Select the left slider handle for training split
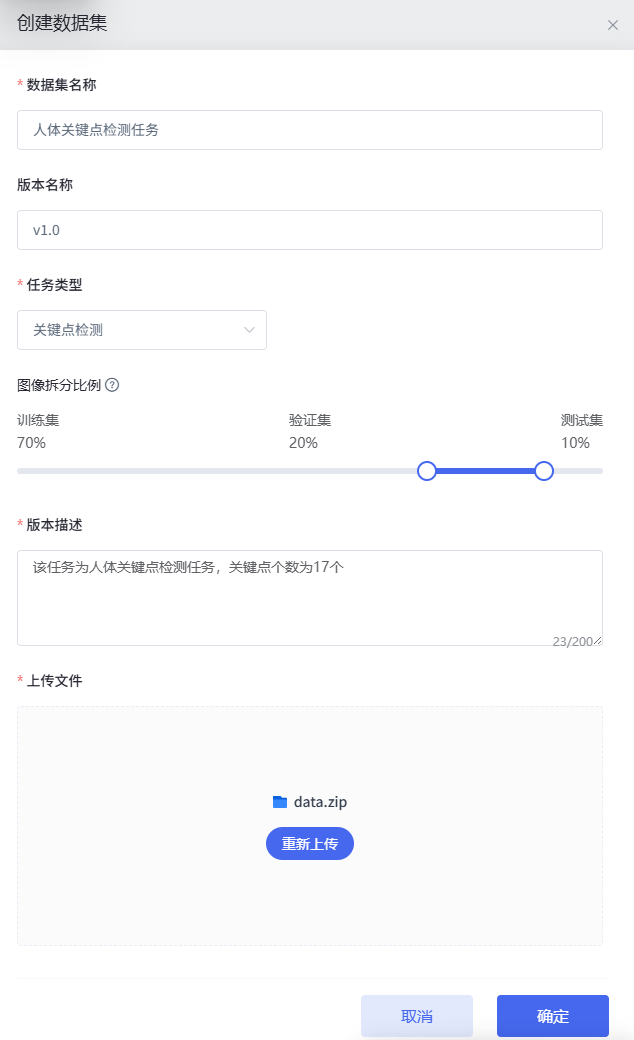 427,471
